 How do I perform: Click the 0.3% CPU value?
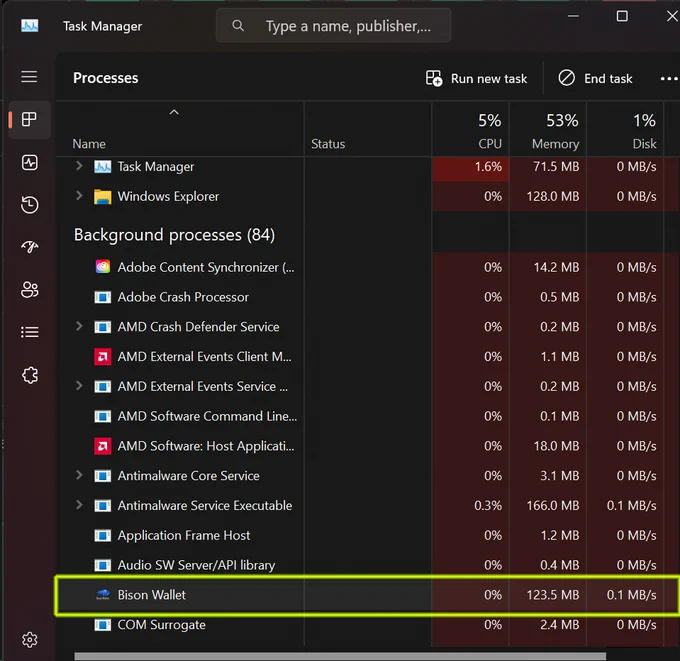click(x=488, y=506)
